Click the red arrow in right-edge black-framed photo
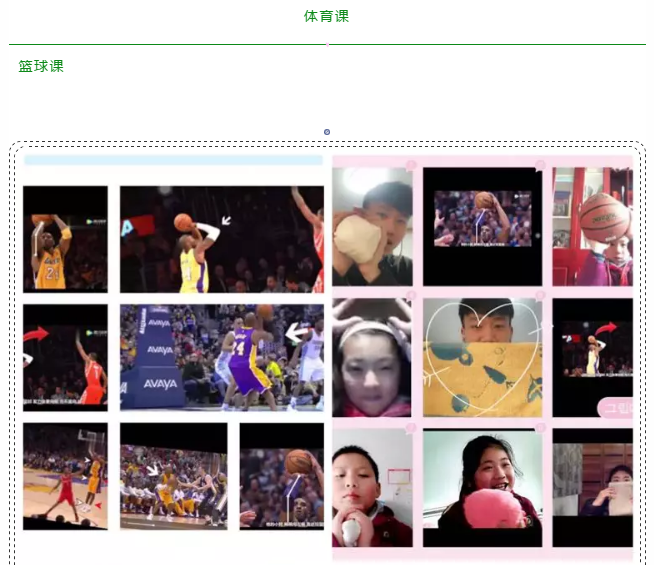 click(606, 328)
